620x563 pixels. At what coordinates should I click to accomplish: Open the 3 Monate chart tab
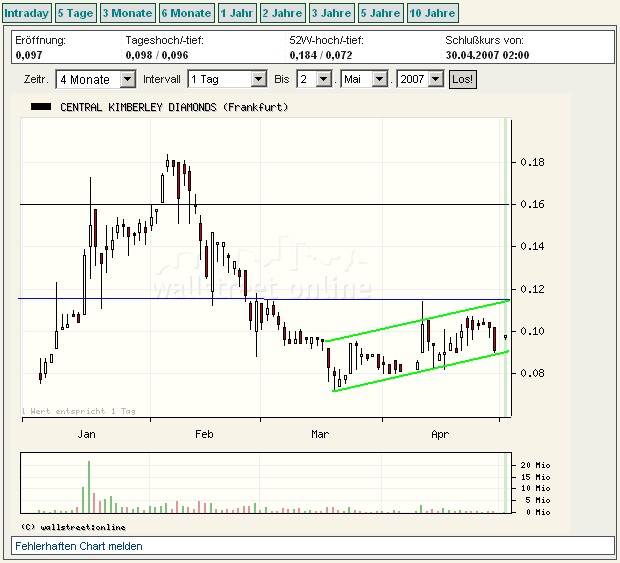click(x=128, y=13)
